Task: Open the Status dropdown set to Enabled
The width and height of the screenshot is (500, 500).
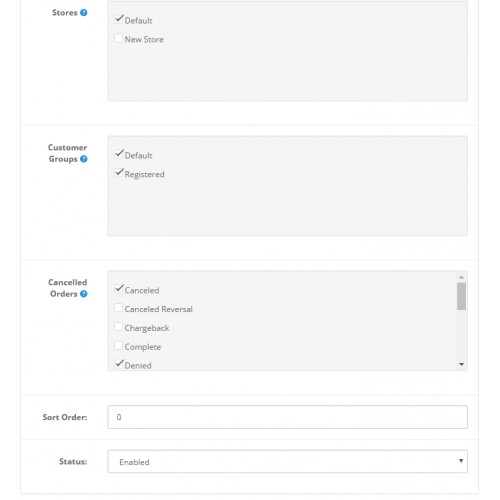Action: click(287, 462)
